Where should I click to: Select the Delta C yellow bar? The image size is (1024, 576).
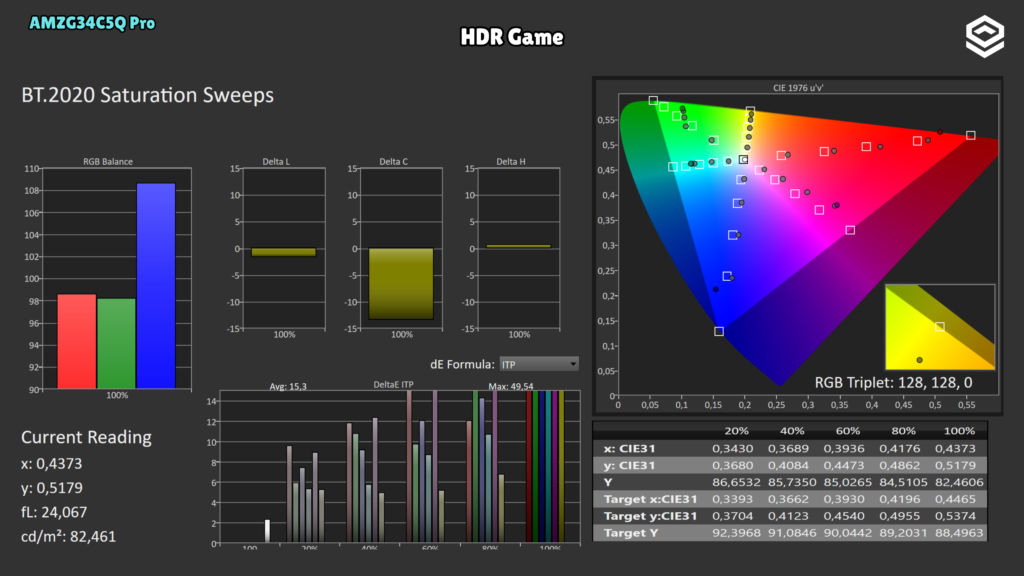point(401,284)
